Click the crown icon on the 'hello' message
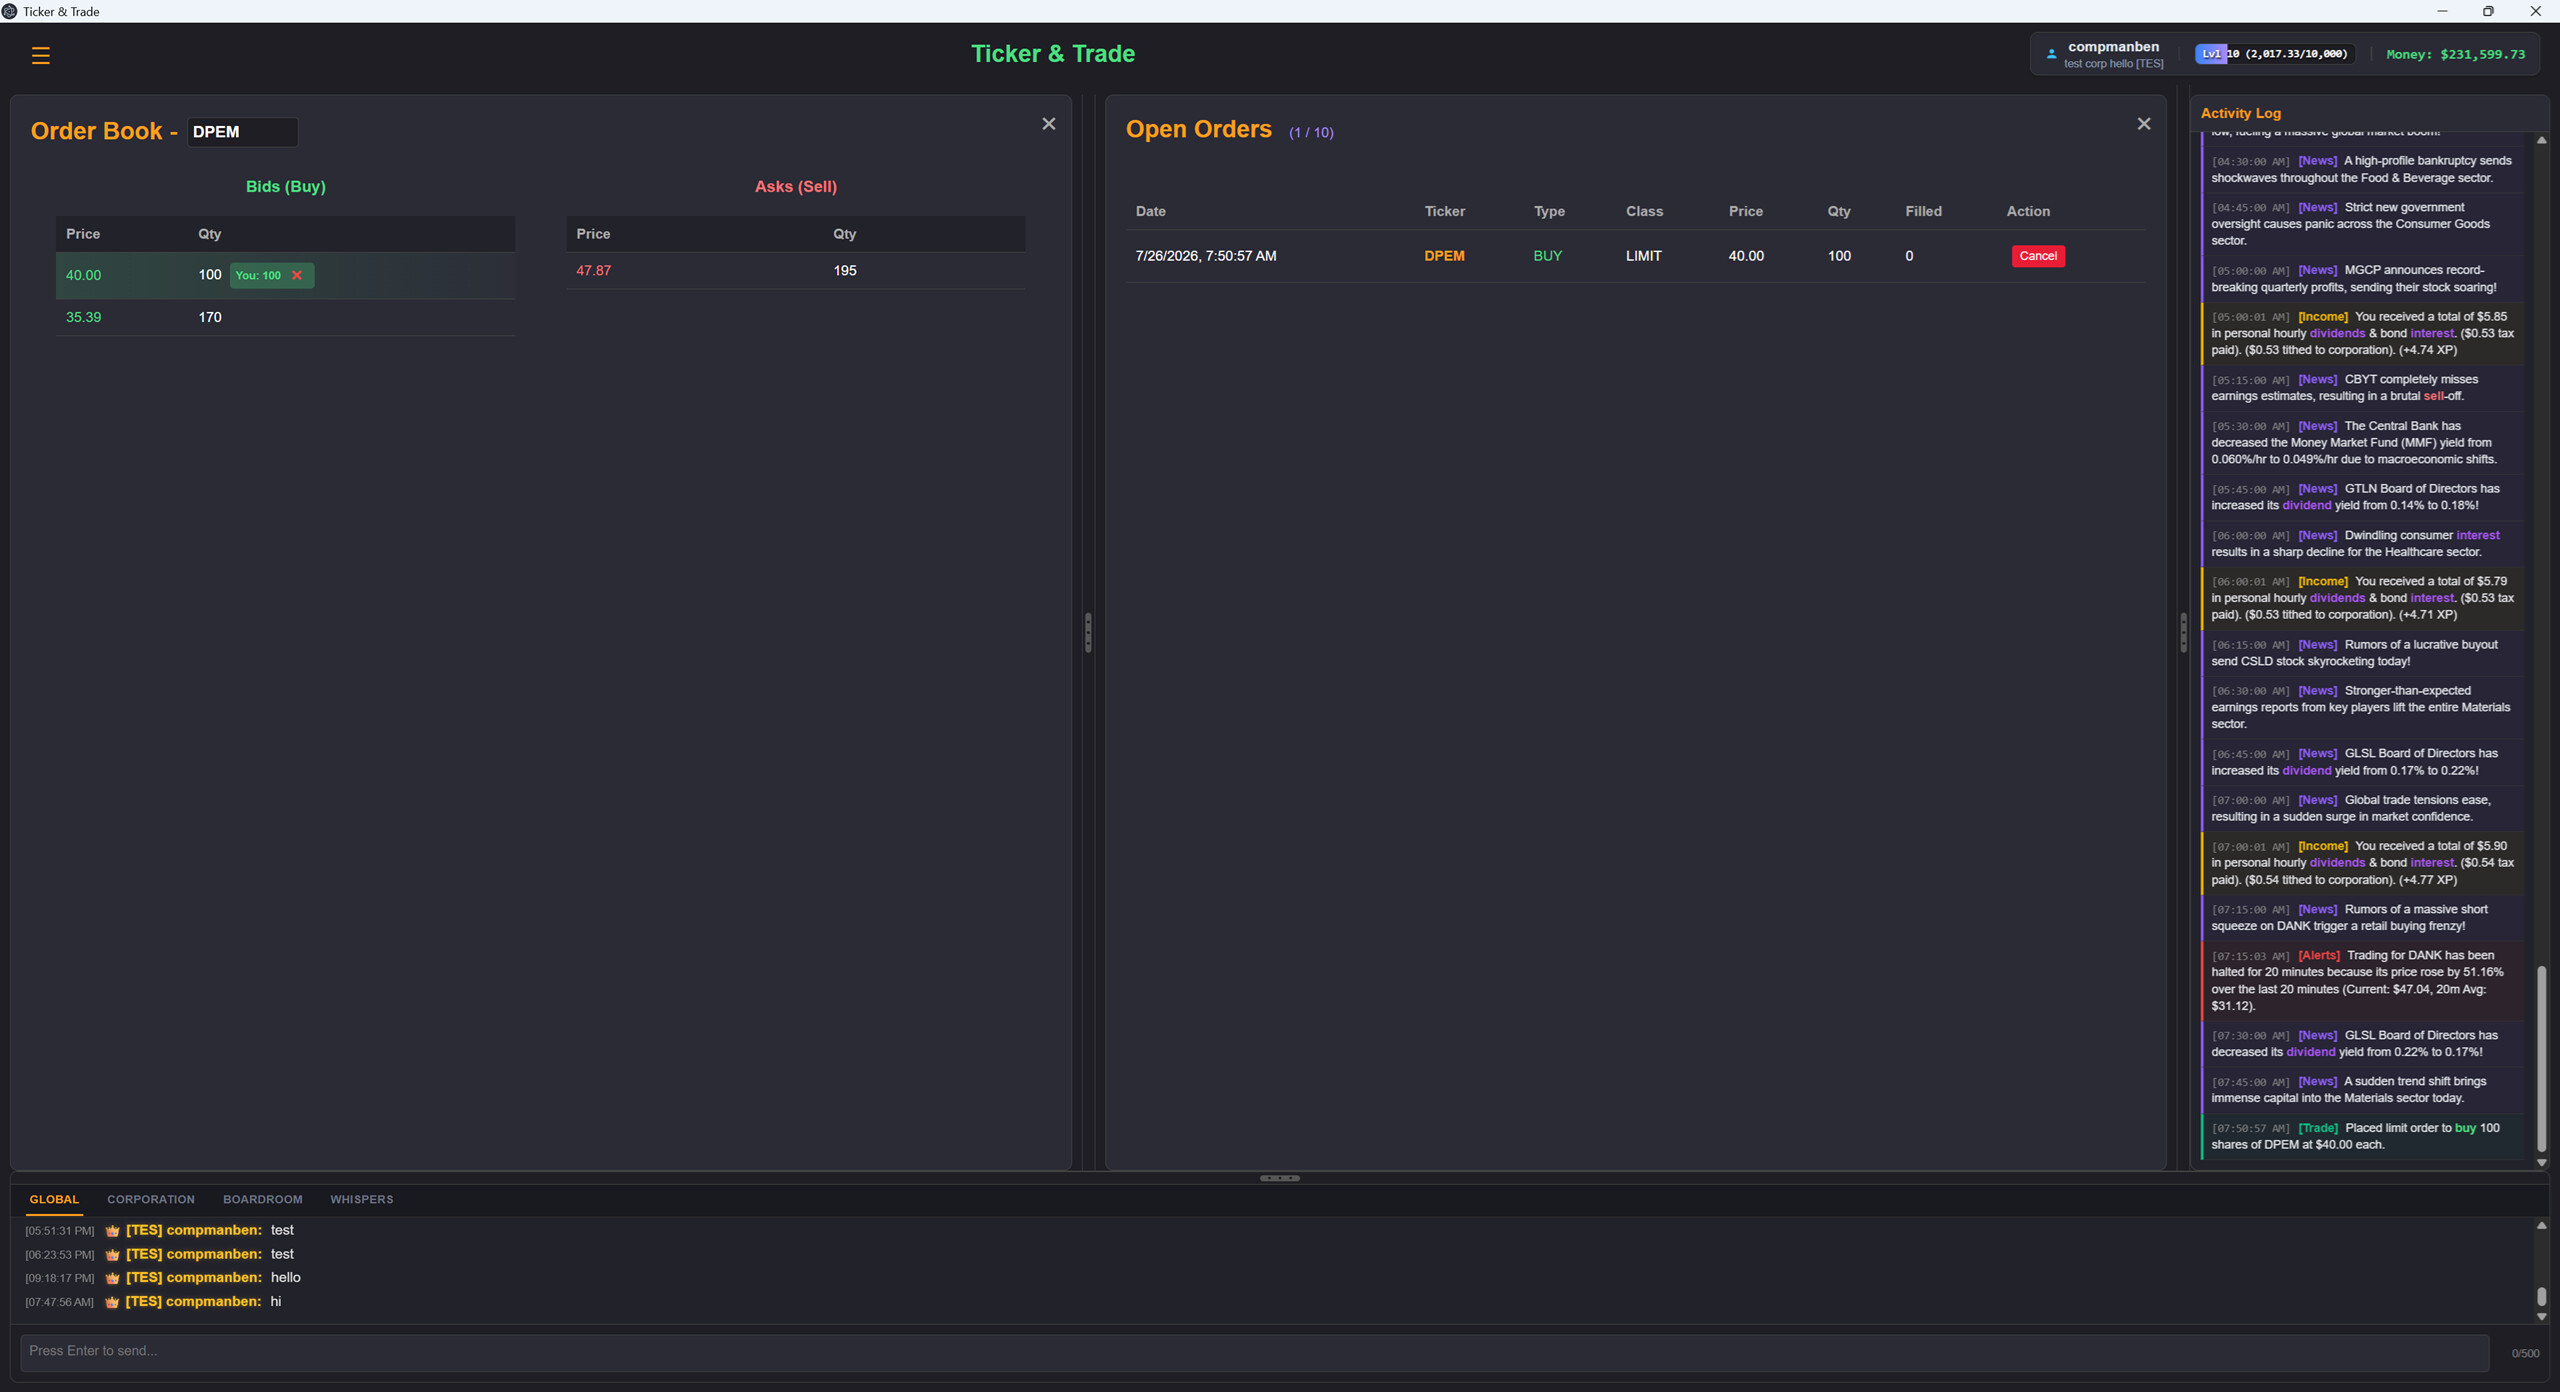2560x1392 pixels. click(112, 1278)
